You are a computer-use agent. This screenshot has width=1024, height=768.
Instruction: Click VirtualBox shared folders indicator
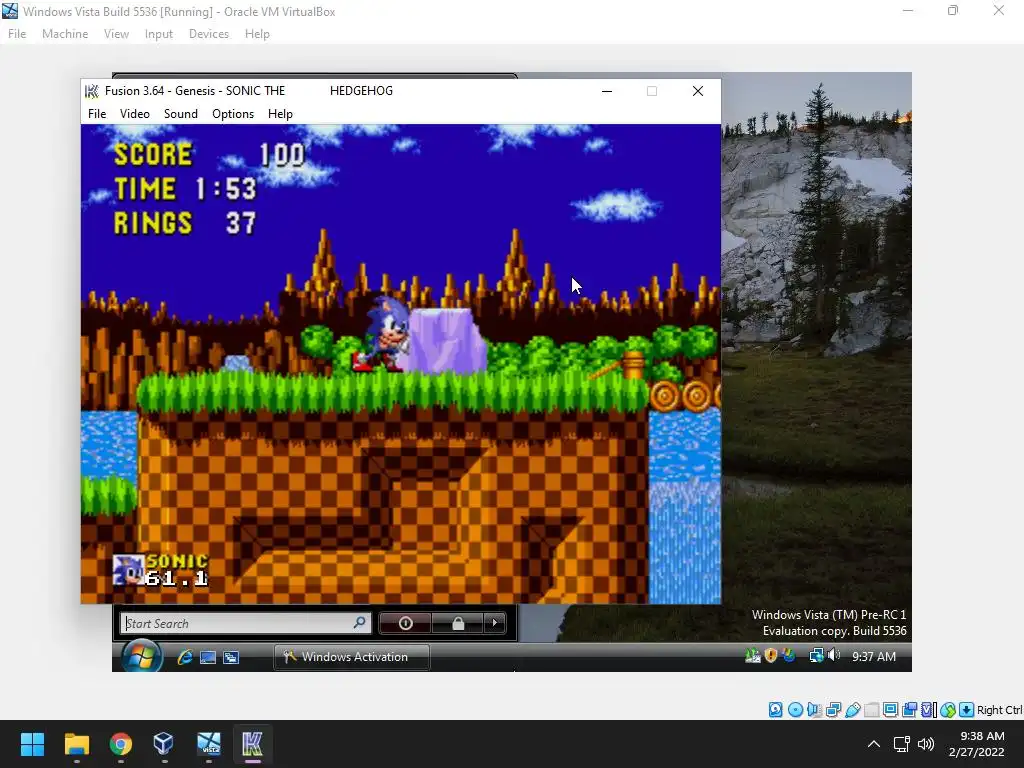point(872,710)
